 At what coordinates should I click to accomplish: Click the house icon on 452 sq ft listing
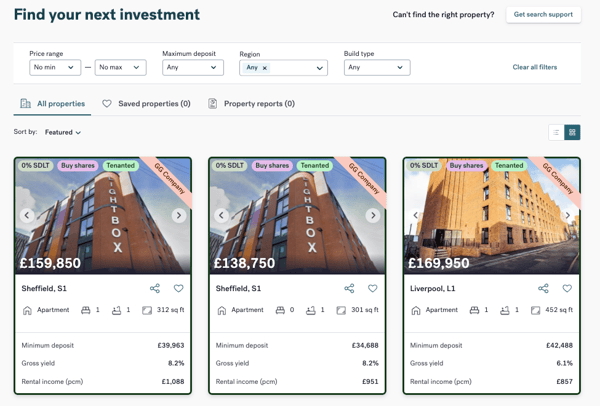(x=416, y=310)
